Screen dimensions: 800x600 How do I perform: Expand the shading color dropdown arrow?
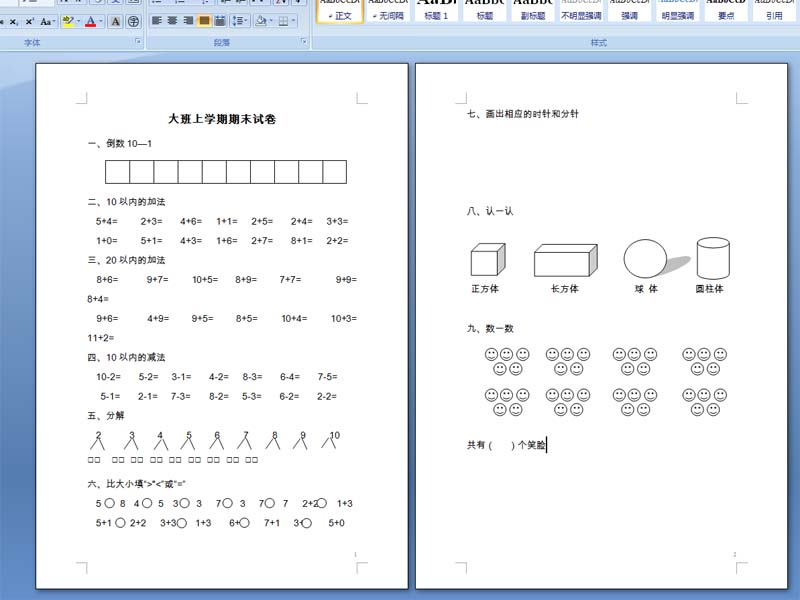271,21
